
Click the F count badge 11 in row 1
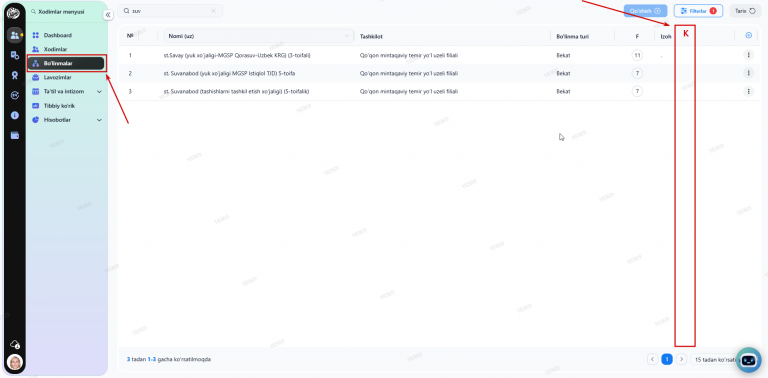pyautogui.click(x=637, y=55)
